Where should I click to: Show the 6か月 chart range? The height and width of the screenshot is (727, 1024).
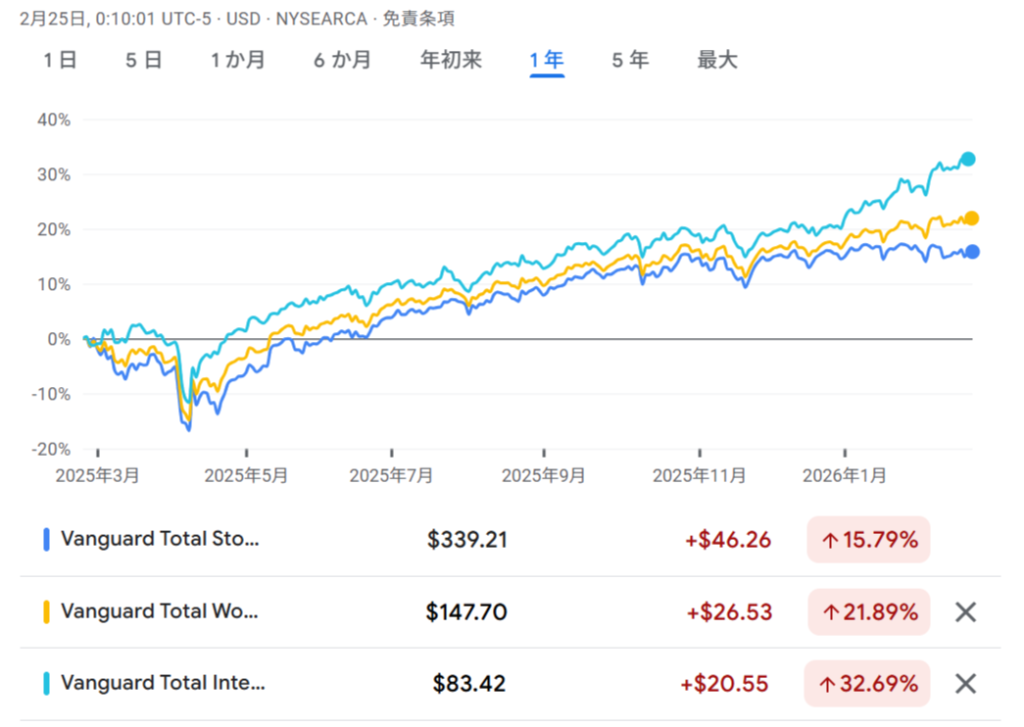point(342,60)
